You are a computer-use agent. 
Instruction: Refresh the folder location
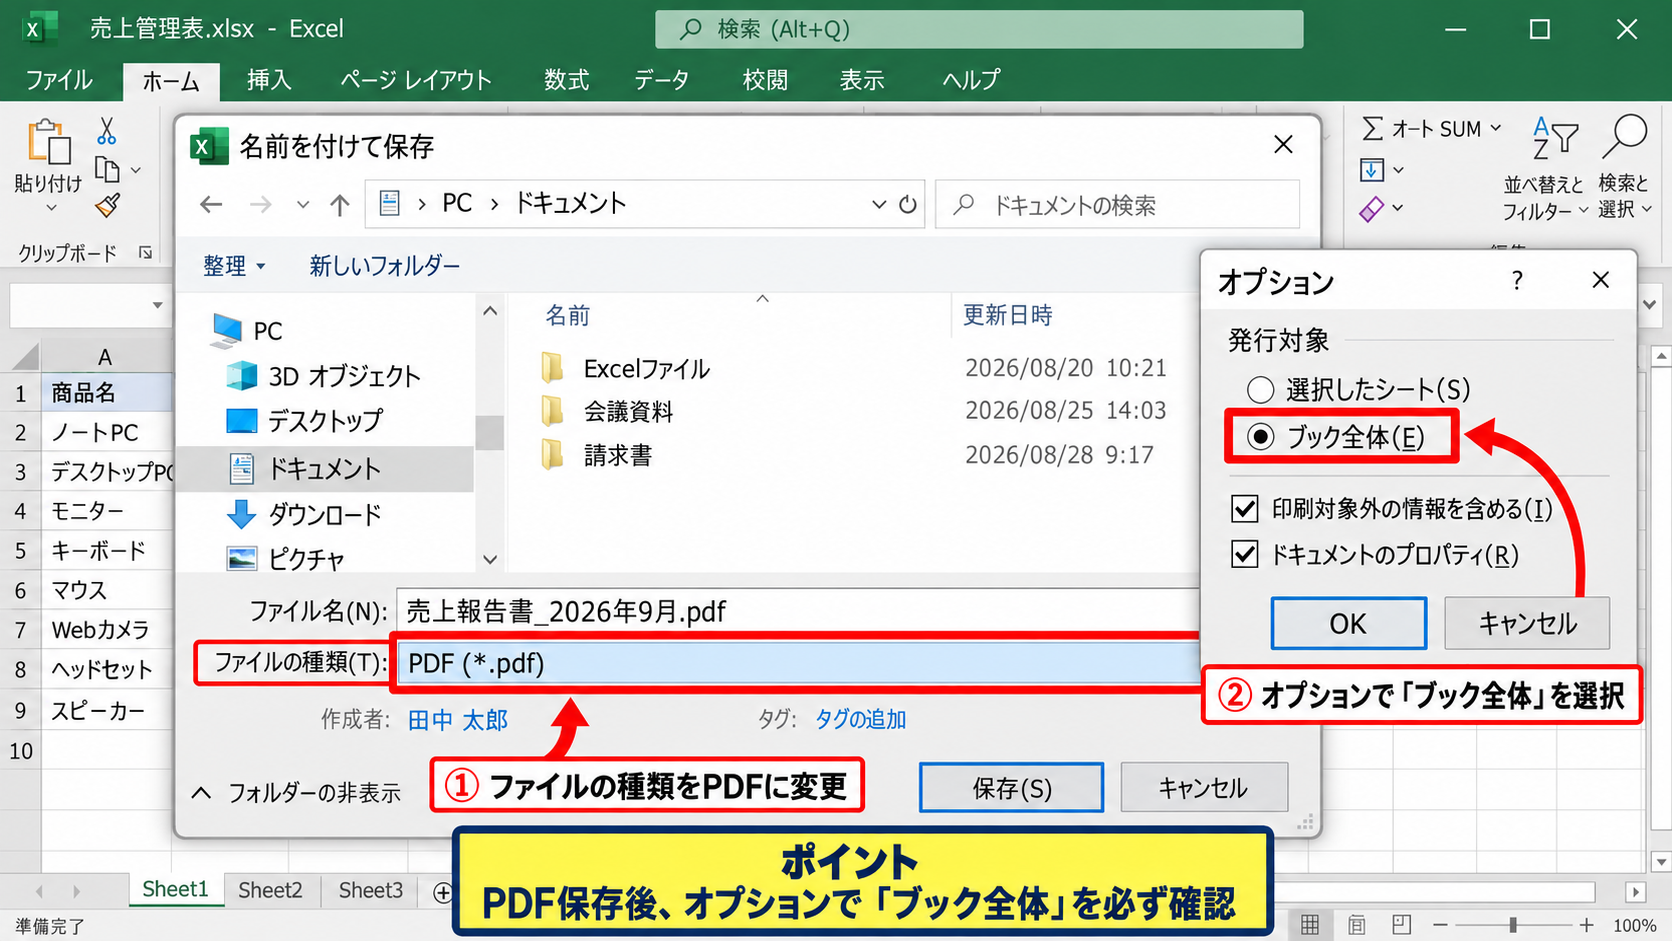point(908,205)
